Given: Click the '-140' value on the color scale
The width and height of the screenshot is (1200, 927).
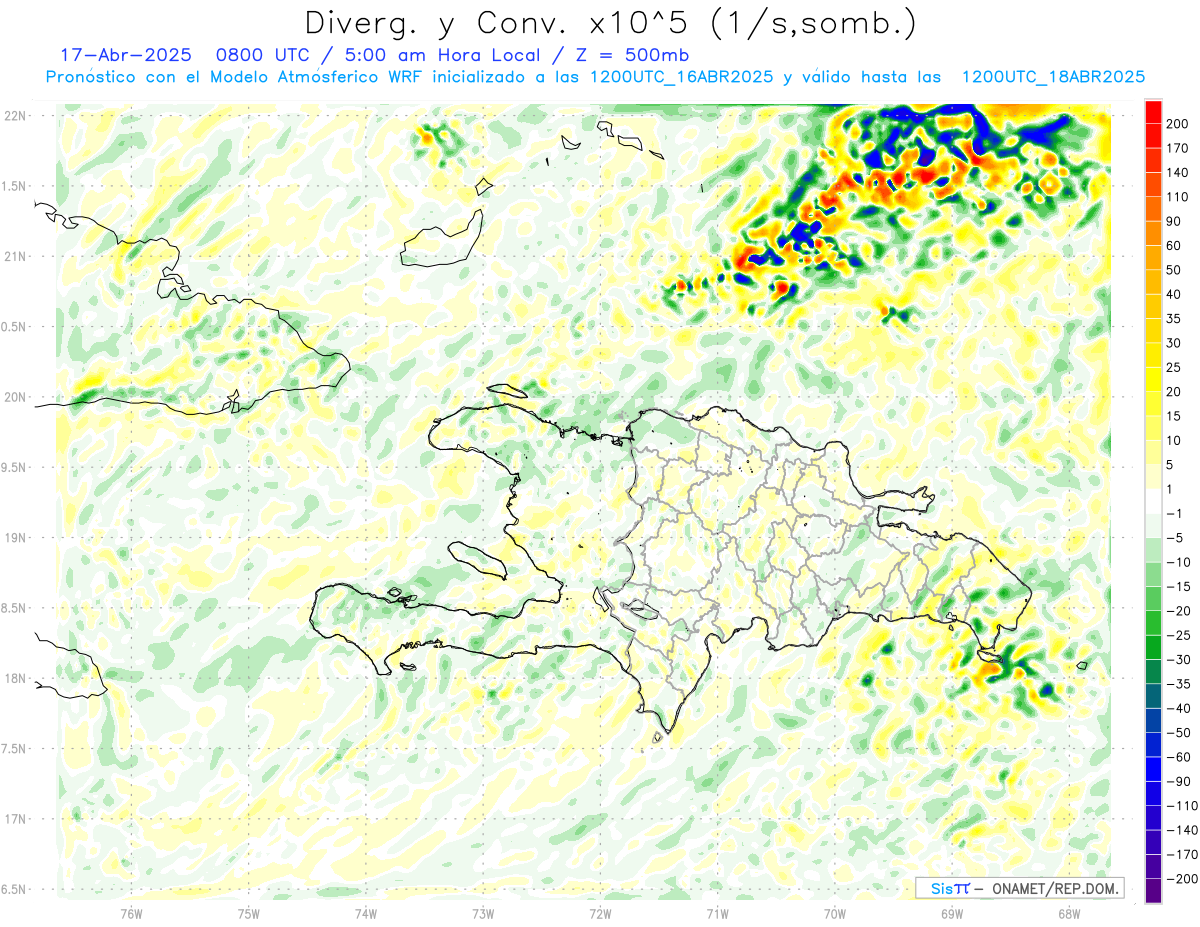Looking at the screenshot, I should coord(1182,830).
